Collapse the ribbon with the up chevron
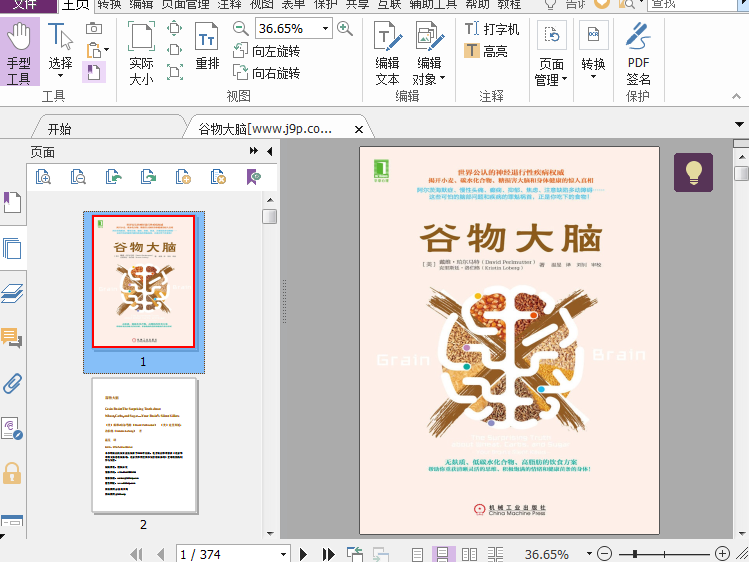Screen dimensions: 749x562 (736, 96)
